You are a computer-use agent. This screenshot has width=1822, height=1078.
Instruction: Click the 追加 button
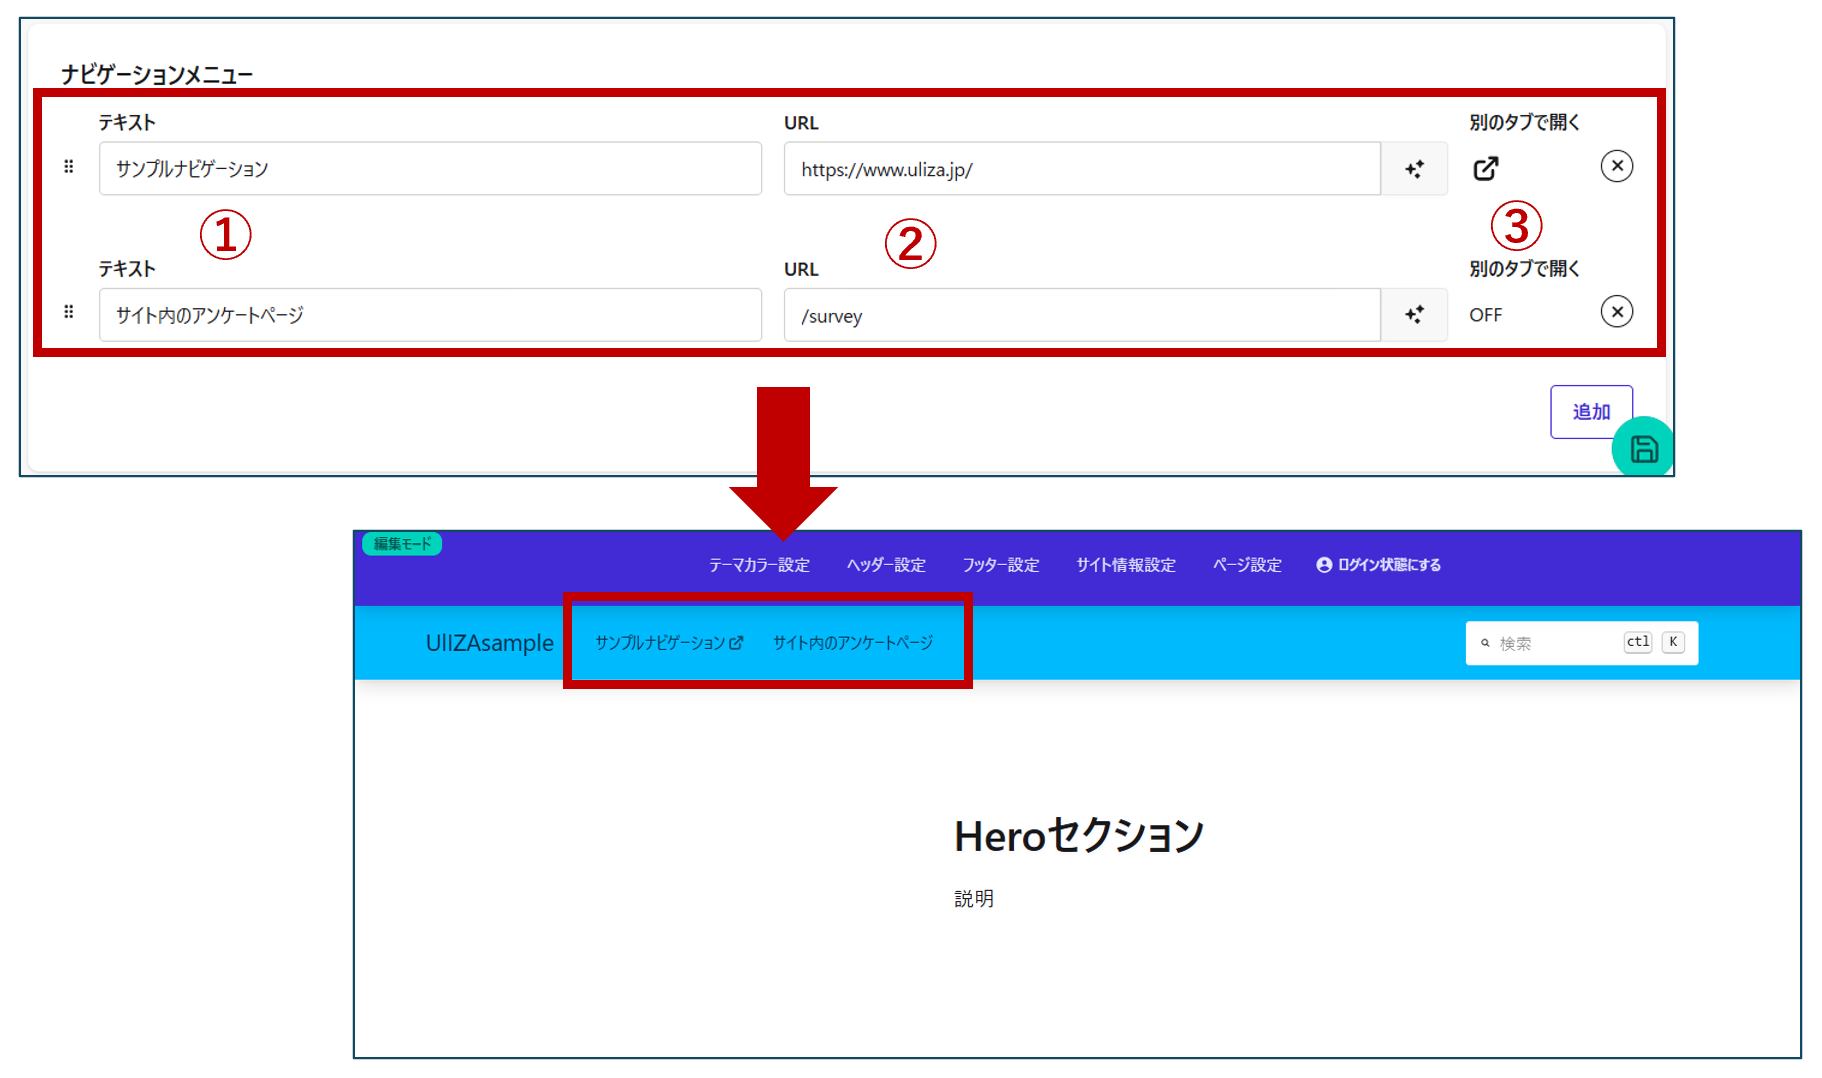click(x=1590, y=411)
